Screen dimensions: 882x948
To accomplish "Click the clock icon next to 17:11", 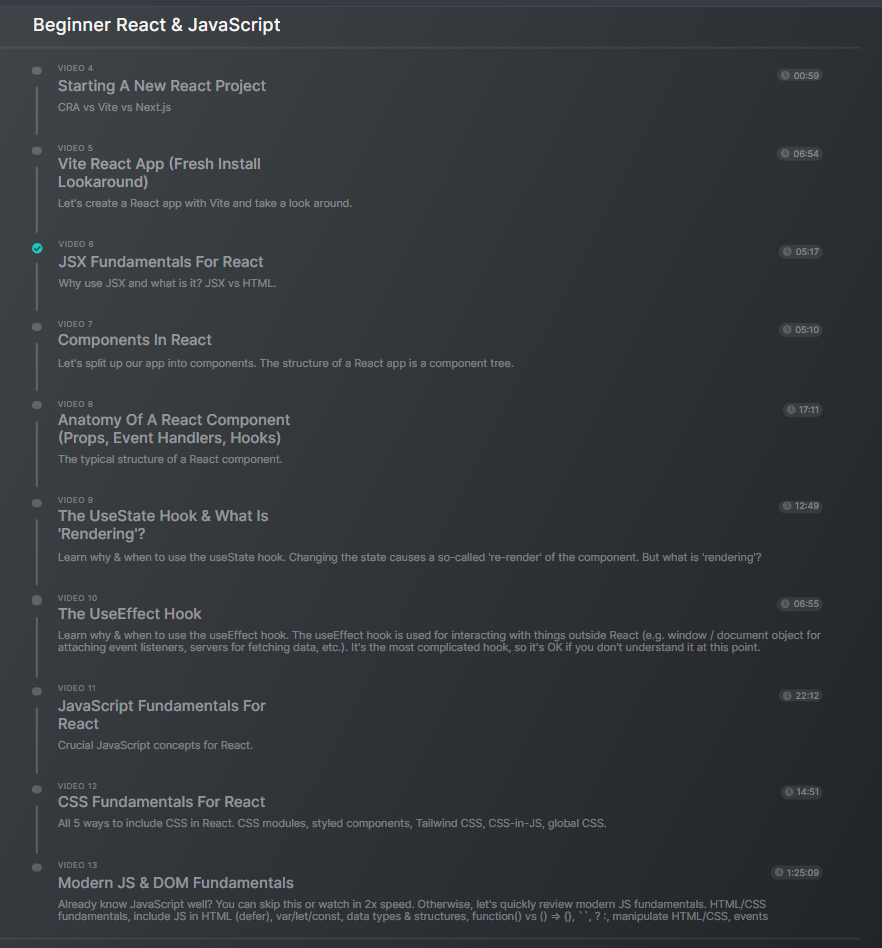I will pyautogui.click(x=791, y=410).
